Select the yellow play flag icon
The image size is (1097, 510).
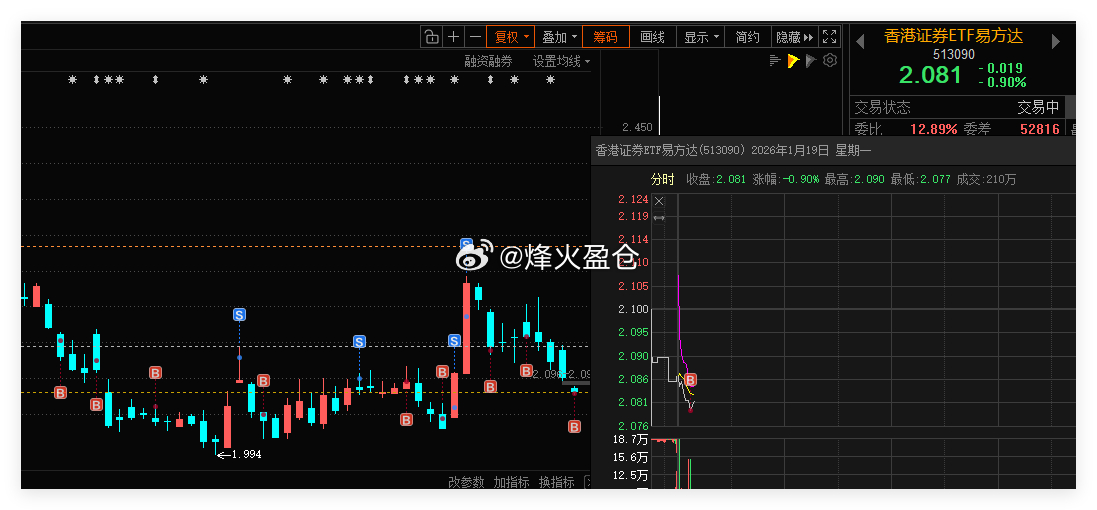(793, 60)
